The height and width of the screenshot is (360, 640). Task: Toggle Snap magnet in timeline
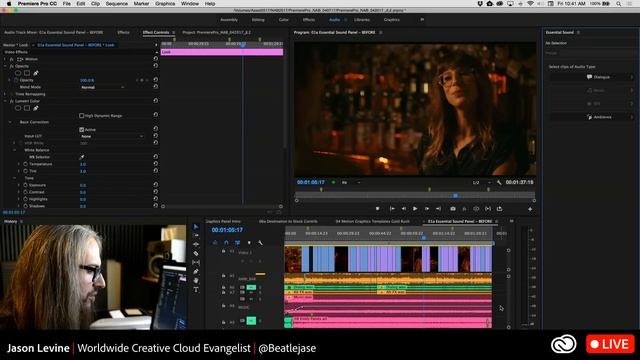226,242
